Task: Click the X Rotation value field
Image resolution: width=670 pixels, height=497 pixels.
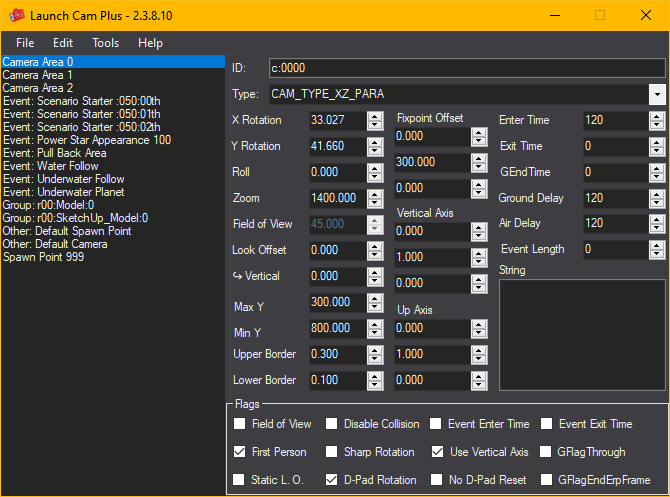Action: pos(338,120)
